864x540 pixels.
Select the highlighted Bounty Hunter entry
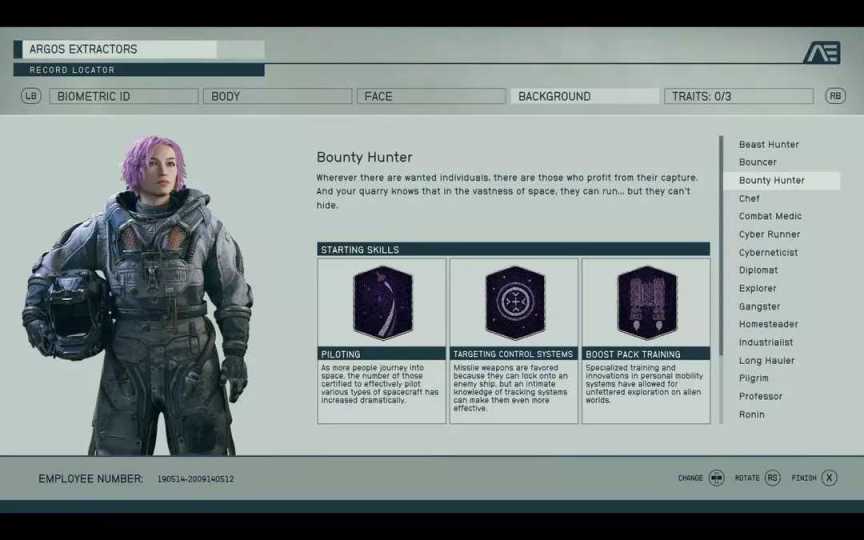pos(782,180)
